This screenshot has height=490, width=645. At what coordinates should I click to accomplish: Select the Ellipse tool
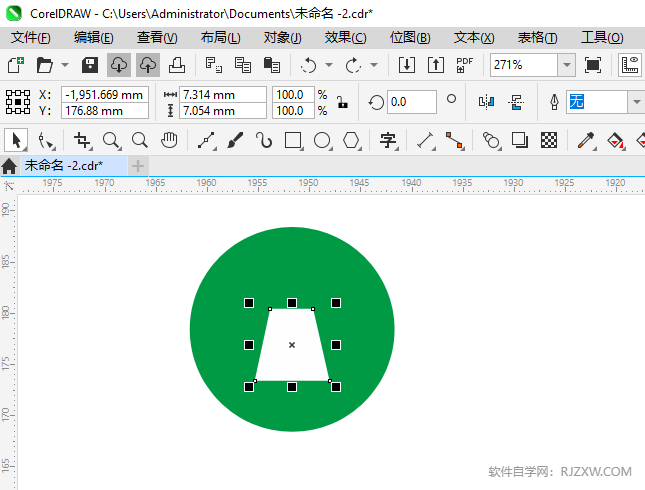pyautogui.click(x=322, y=141)
